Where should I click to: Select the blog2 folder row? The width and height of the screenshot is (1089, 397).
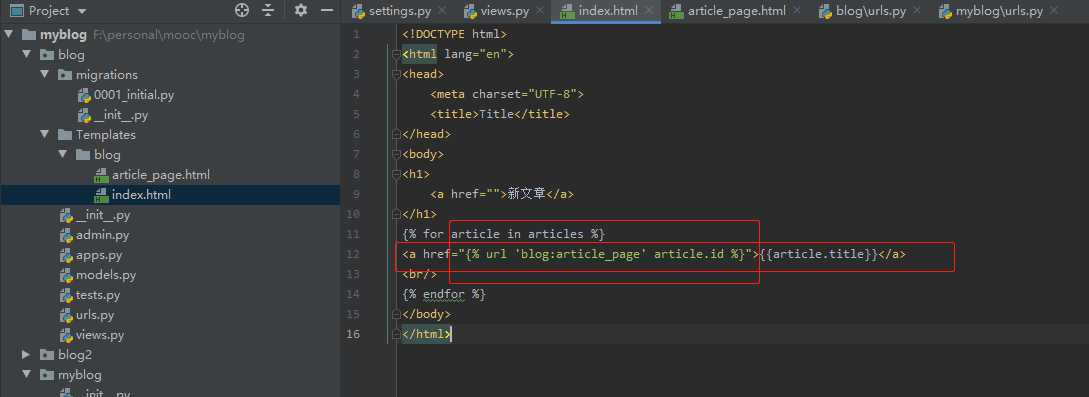(x=170, y=355)
